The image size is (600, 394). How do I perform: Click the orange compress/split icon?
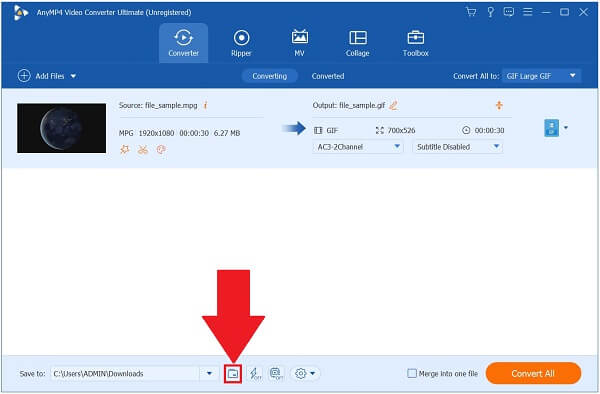[x=499, y=105]
